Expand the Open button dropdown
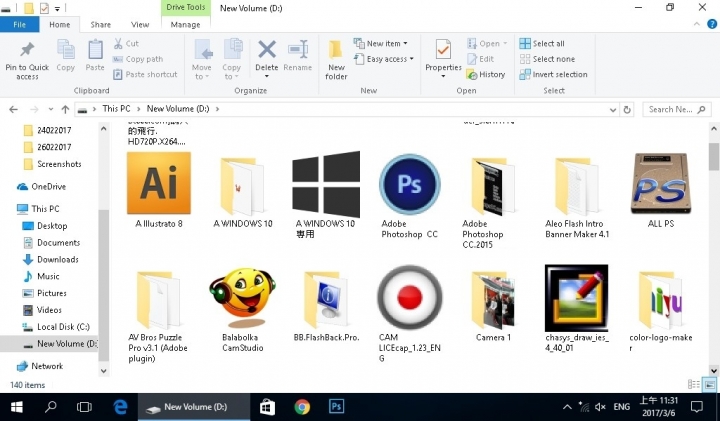 point(505,44)
